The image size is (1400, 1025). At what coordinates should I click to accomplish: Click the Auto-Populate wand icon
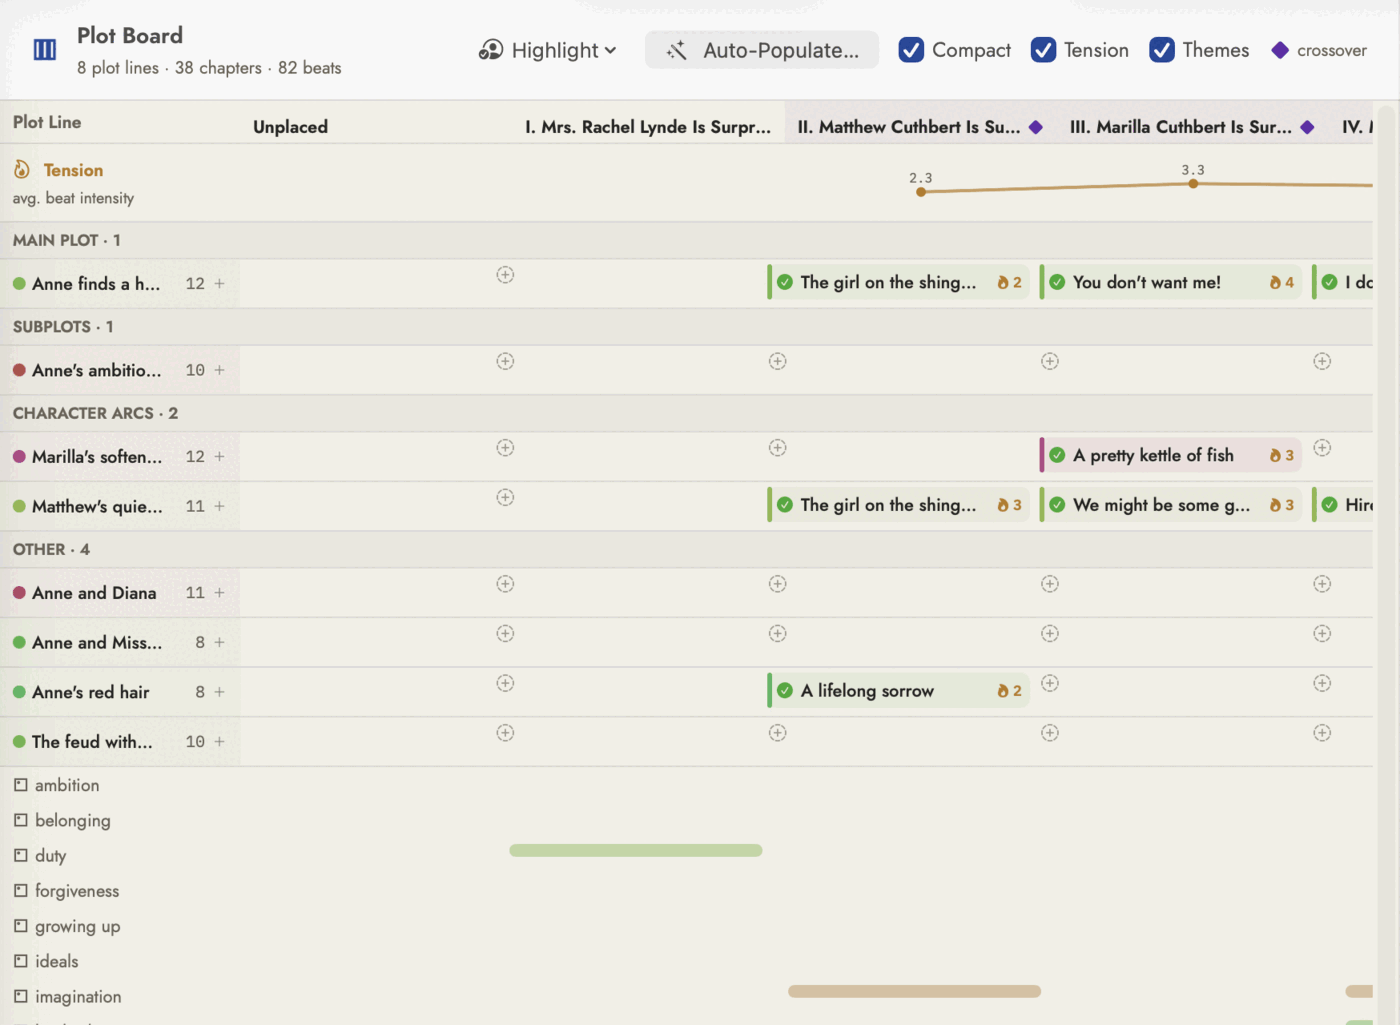point(677,50)
